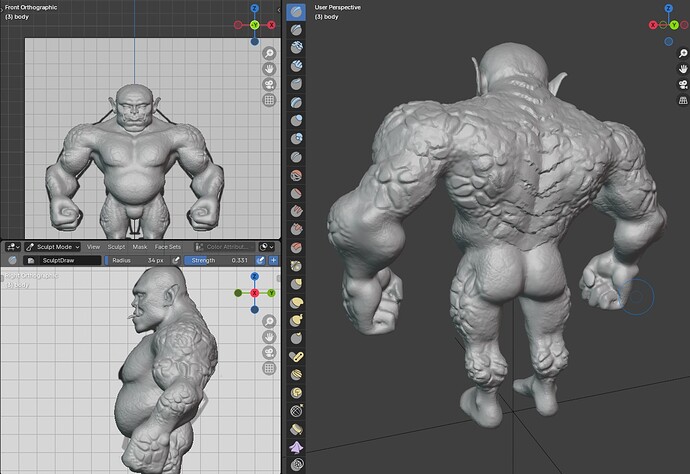
Task: Select the Boundary brush tool
Action: [x=296, y=429]
